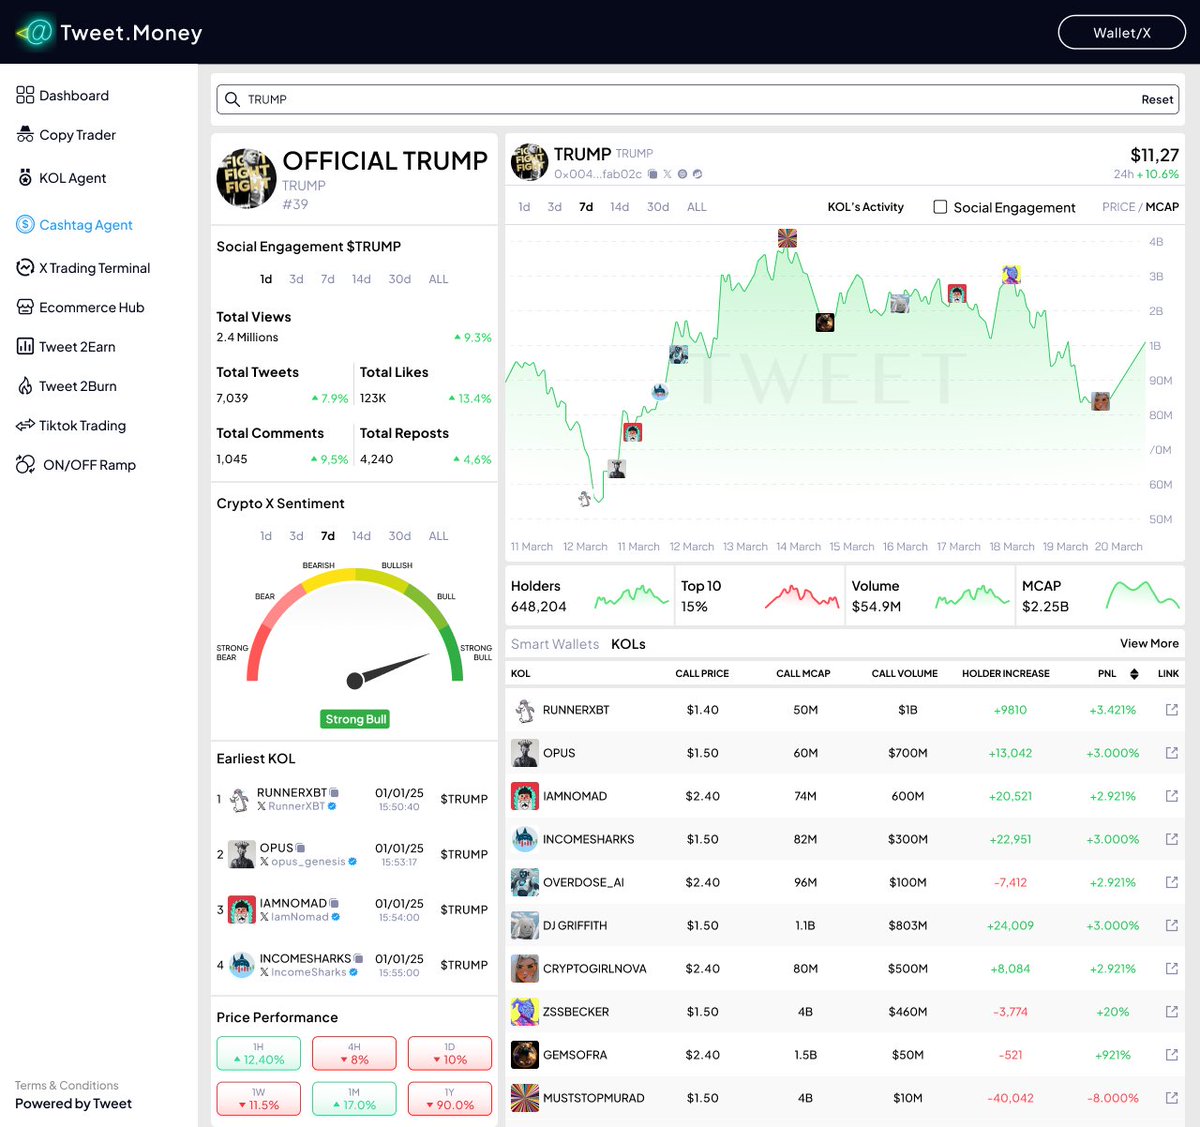Switch chart to PRICE view
The height and width of the screenshot is (1127, 1200).
coord(1118,207)
